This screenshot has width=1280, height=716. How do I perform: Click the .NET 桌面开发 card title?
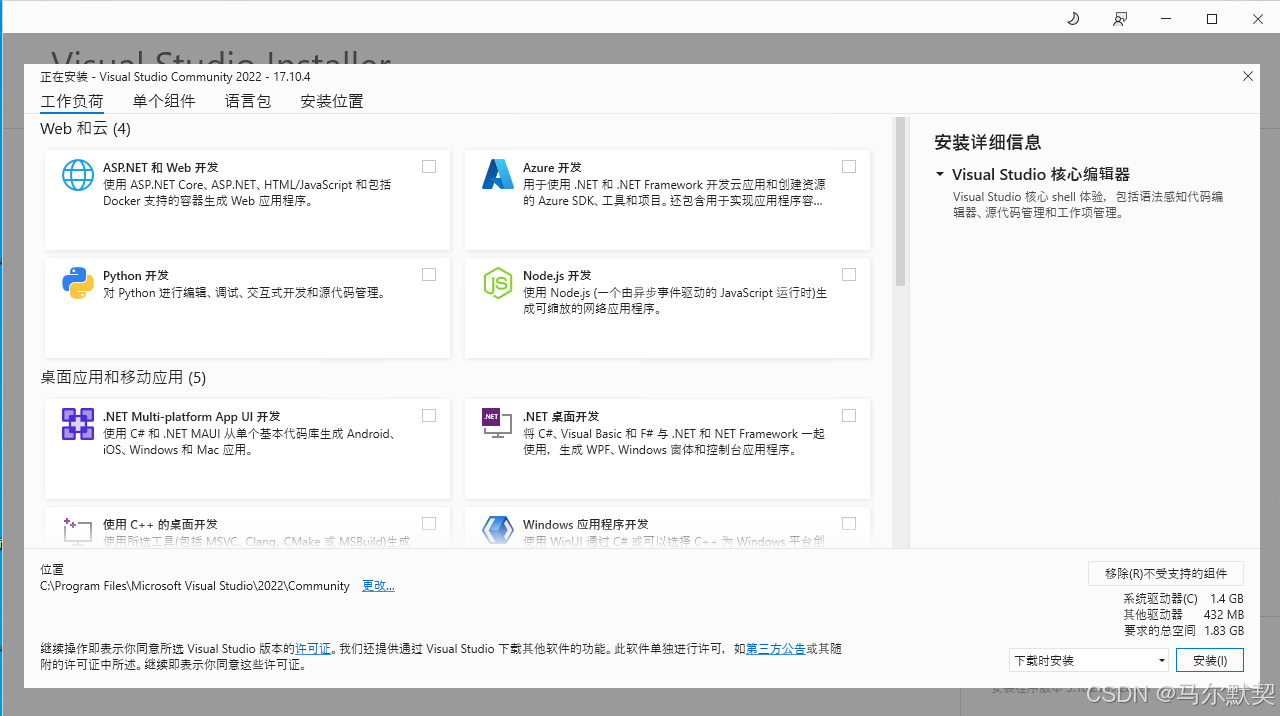(x=561, y=417)
